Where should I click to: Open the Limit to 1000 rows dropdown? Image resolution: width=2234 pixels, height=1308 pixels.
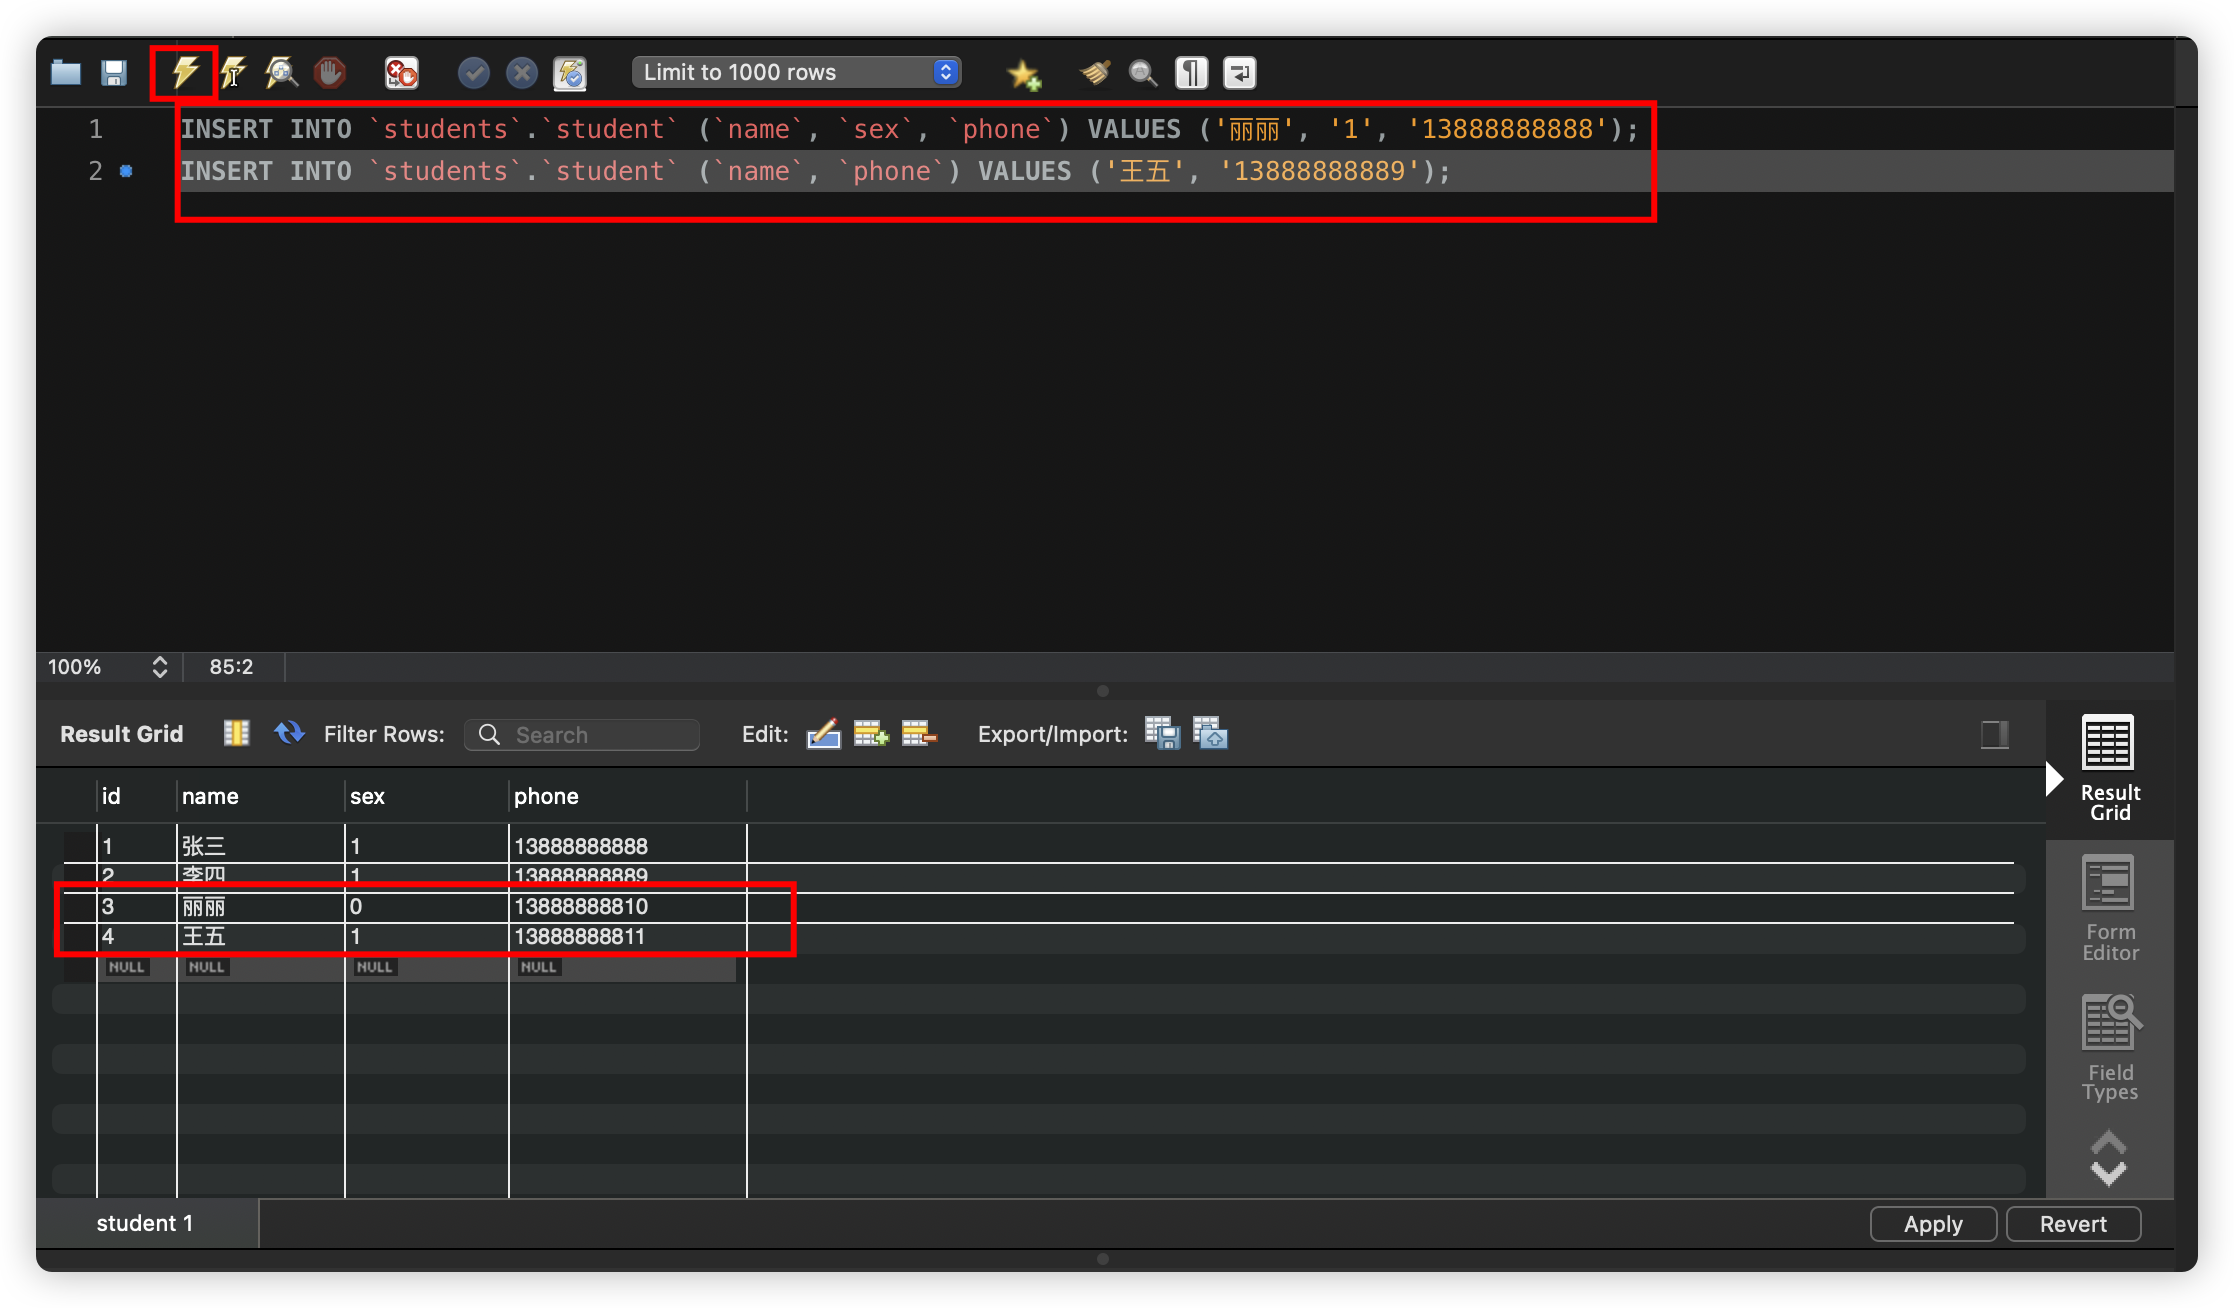click(796, 72)
